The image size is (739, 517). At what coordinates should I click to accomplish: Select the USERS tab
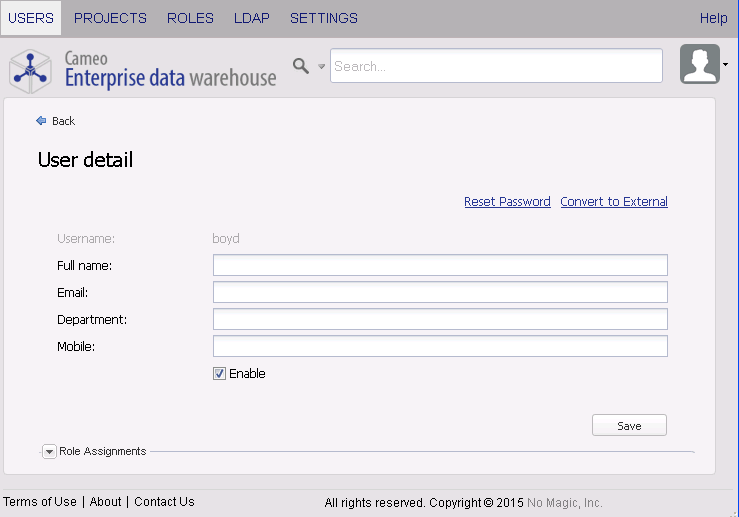(x=30, y=18)
